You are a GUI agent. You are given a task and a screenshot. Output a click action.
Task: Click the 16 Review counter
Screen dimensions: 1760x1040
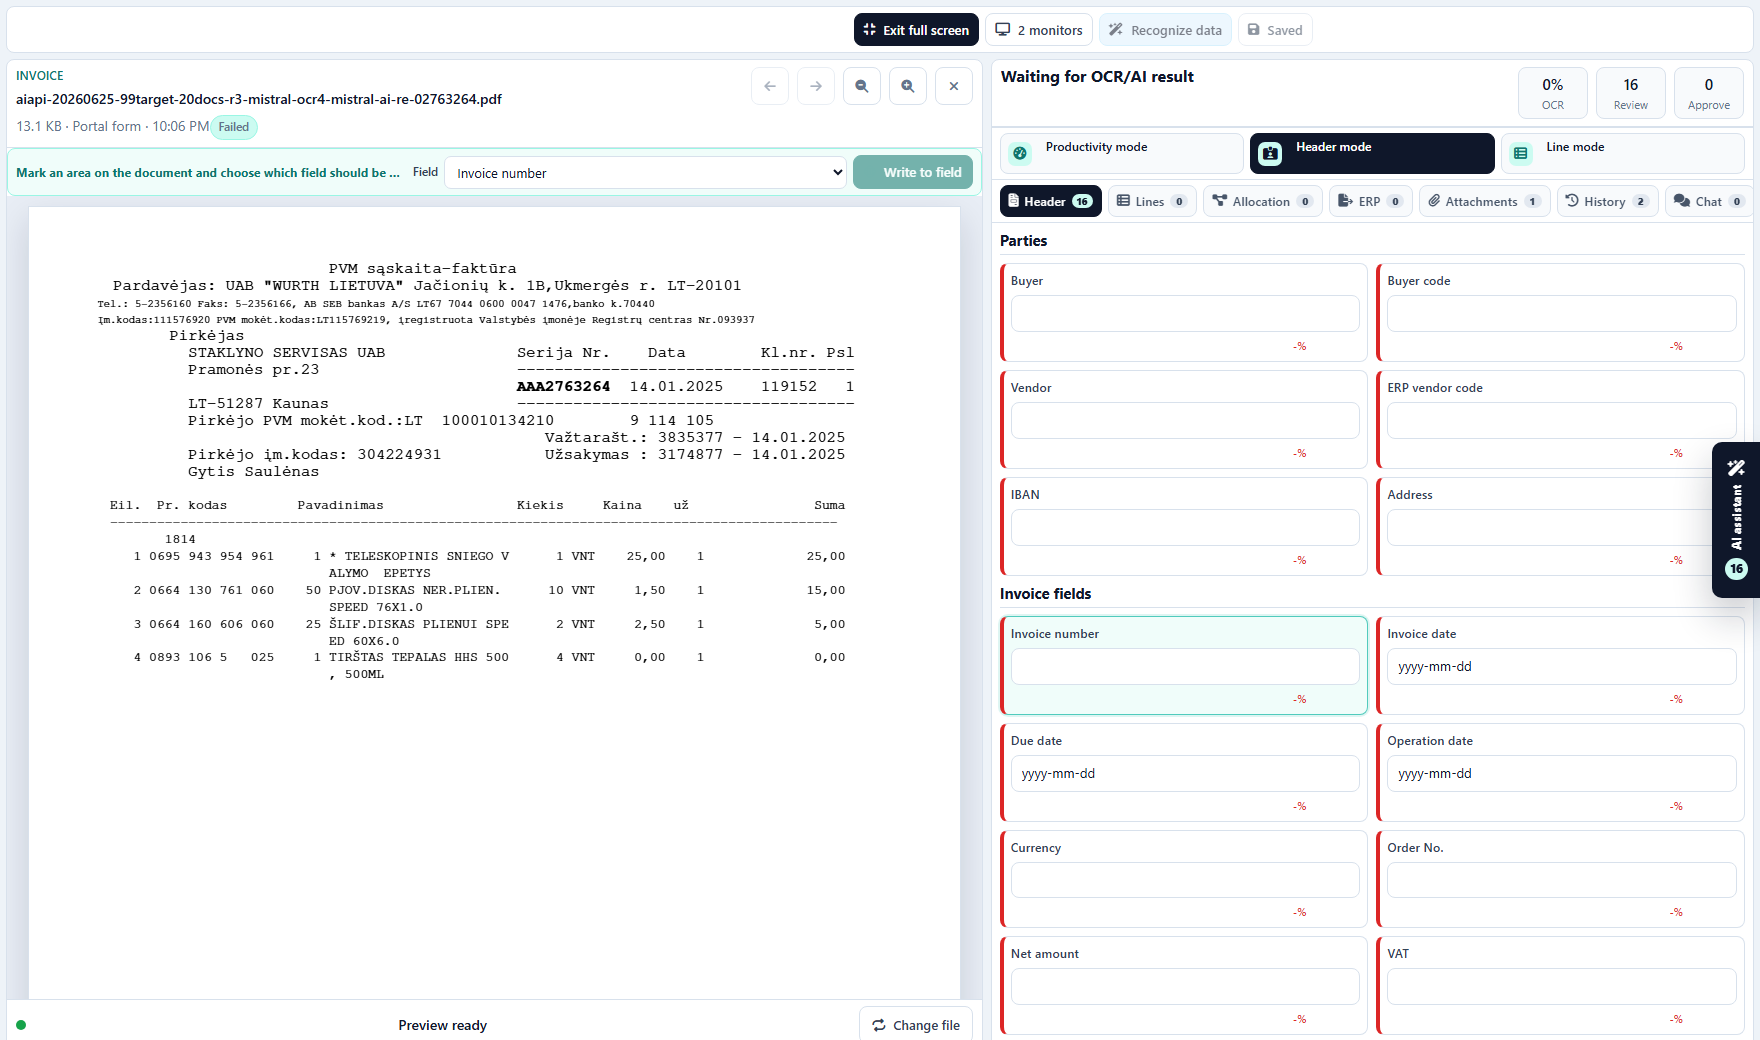pyautogui.click(x=1630, y=93)
